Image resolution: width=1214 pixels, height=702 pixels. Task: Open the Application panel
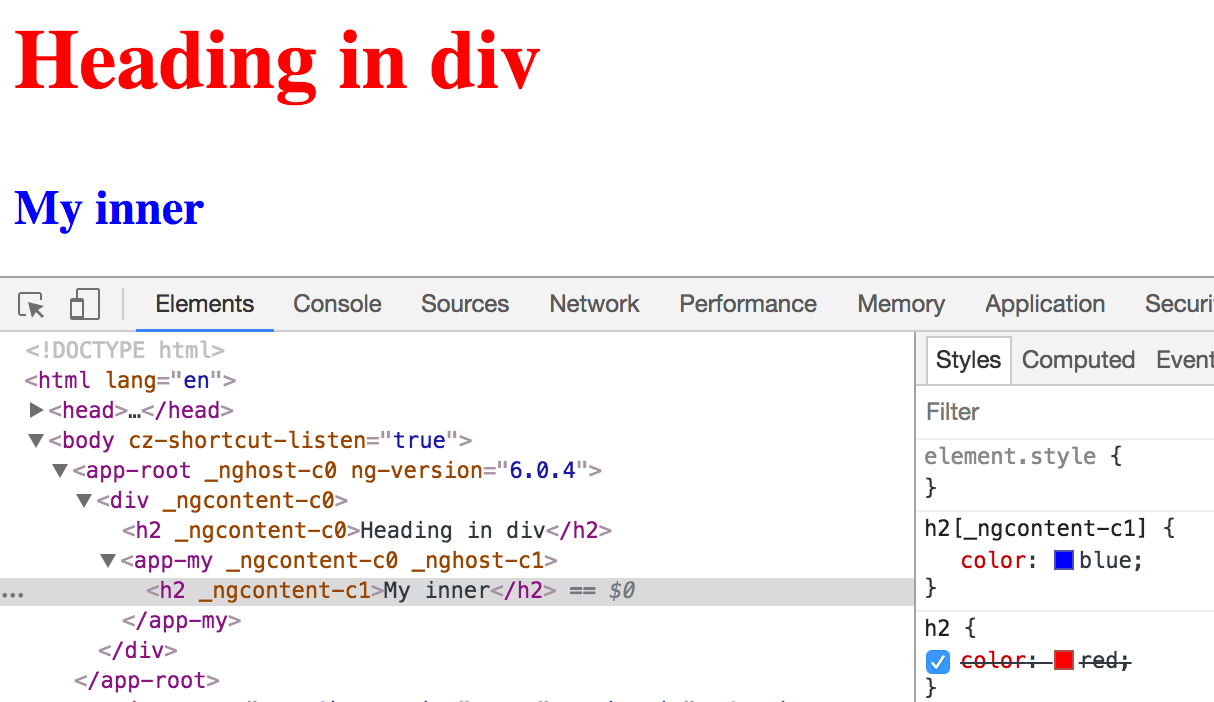[x=1044, y=303]
